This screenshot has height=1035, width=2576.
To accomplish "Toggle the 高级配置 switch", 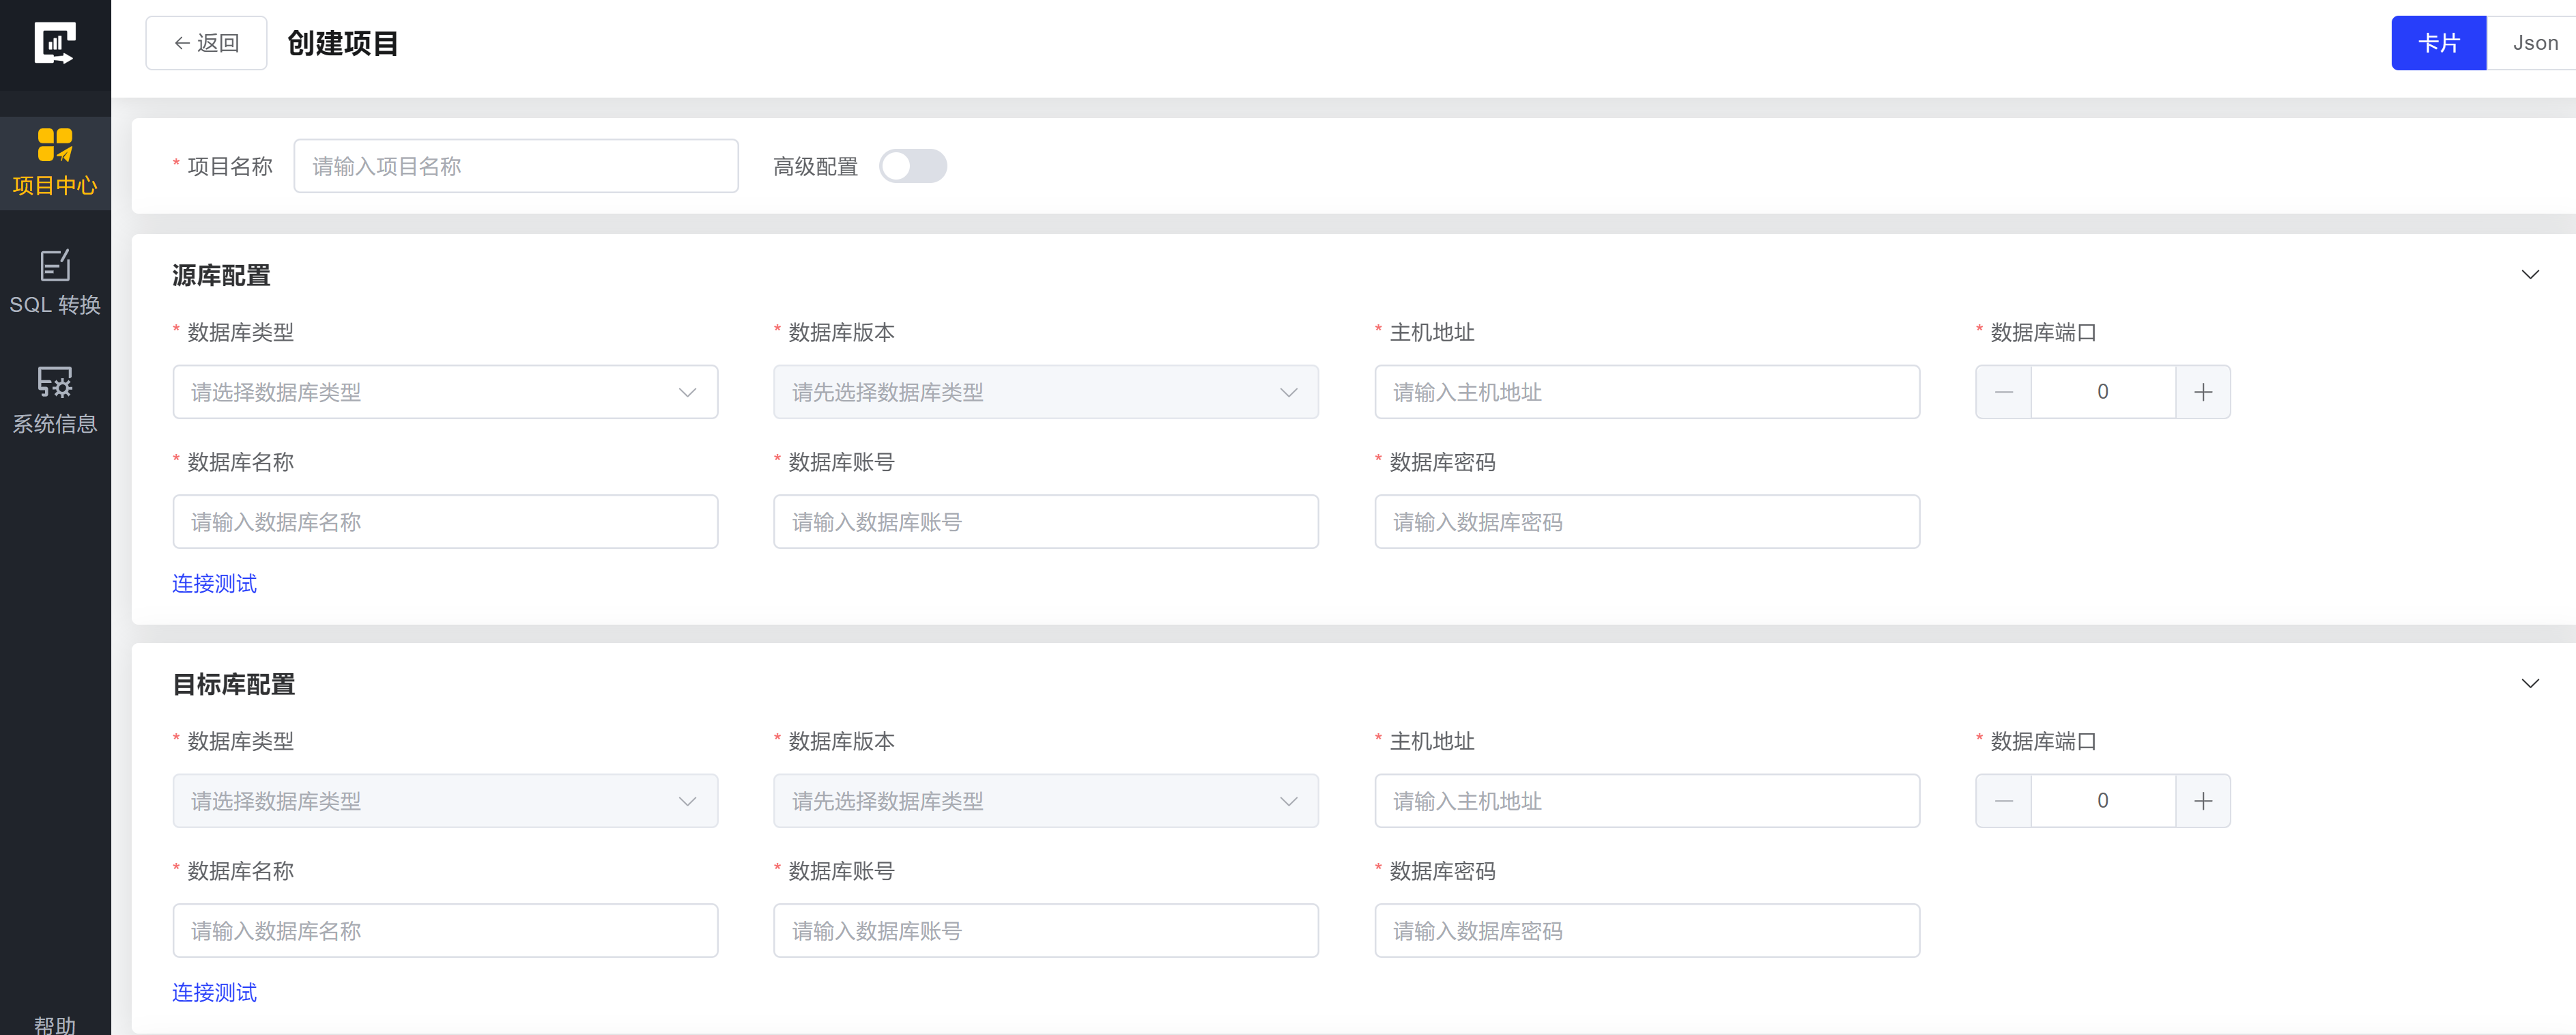I will (x=912, y=166).
